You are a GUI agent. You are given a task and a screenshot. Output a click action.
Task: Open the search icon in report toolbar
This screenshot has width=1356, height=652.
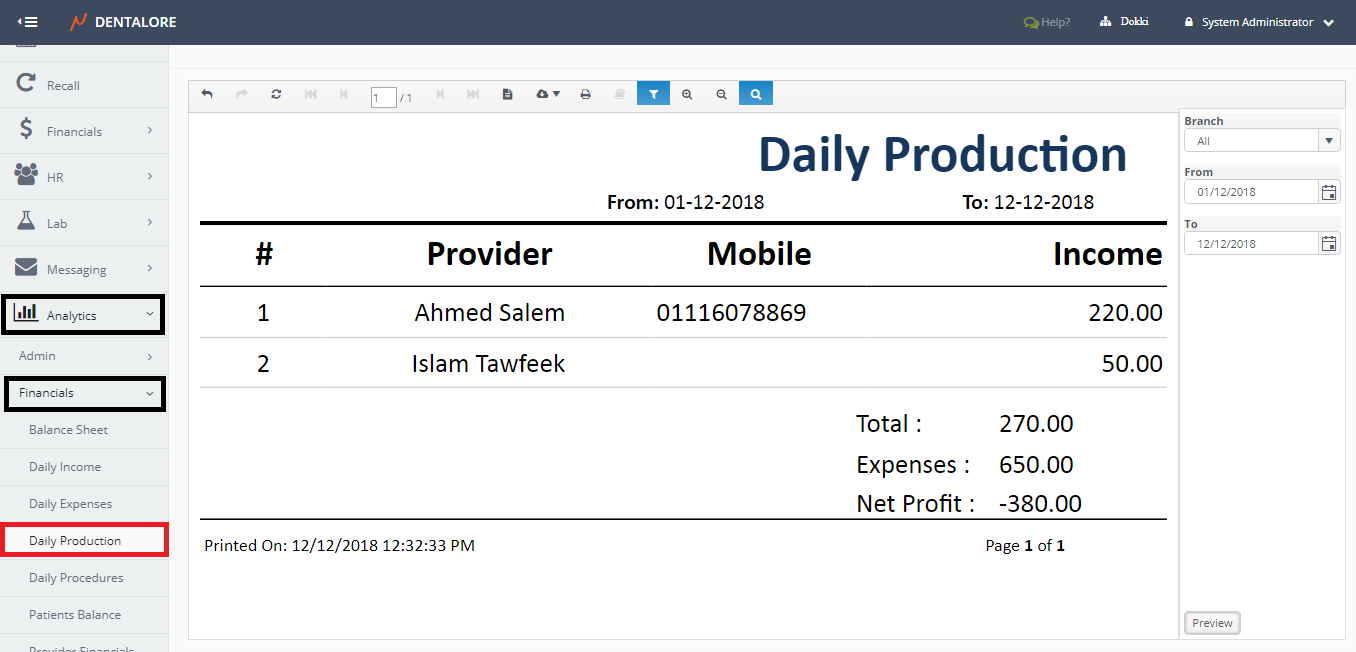[x=756, y=94]
